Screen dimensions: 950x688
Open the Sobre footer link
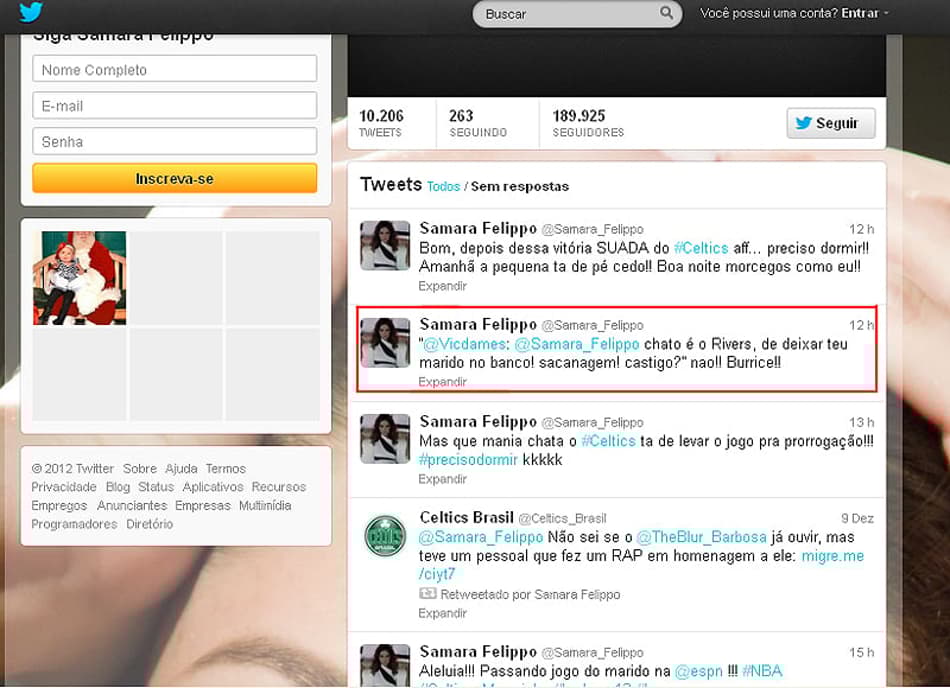pos(140,469)
